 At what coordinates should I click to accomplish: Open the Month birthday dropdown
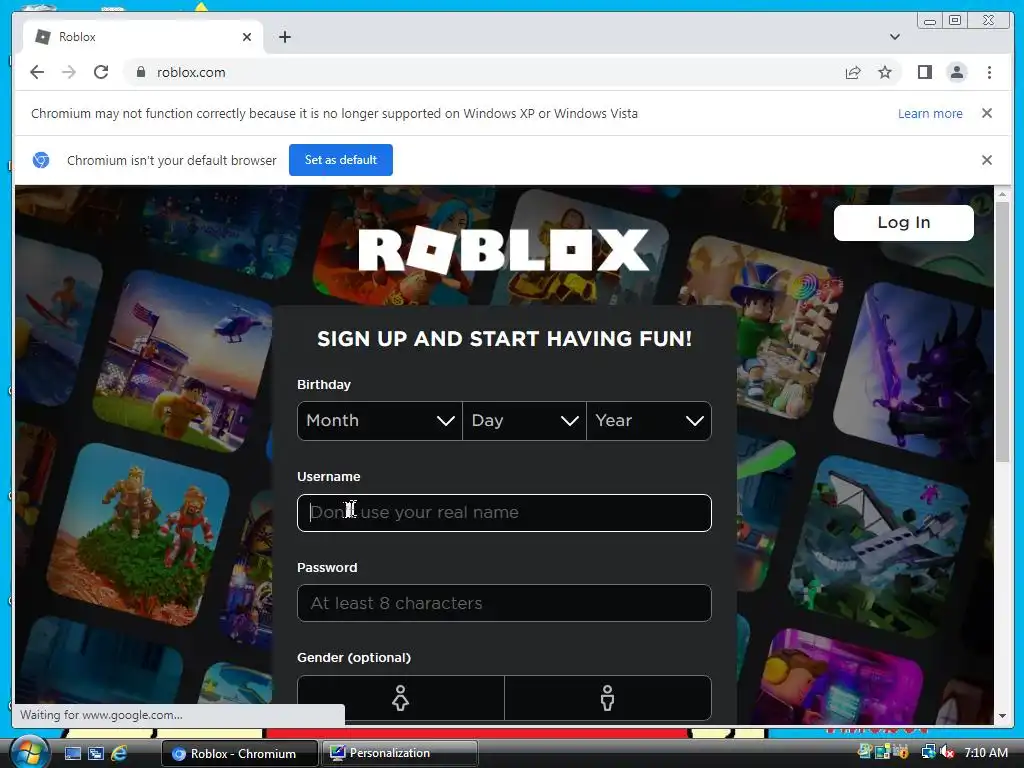tap(379, 421)
